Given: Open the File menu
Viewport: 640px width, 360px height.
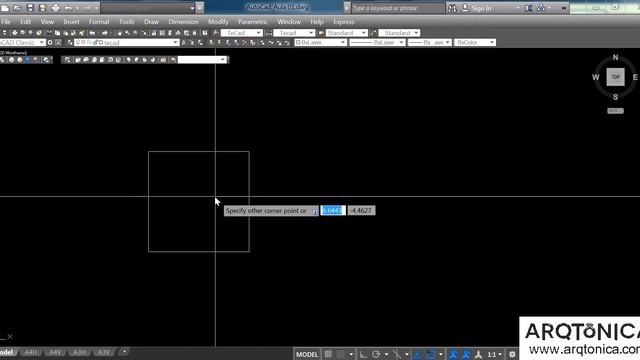Looking at the screenshot, I should pyautogui.click(x=6, y=22).
